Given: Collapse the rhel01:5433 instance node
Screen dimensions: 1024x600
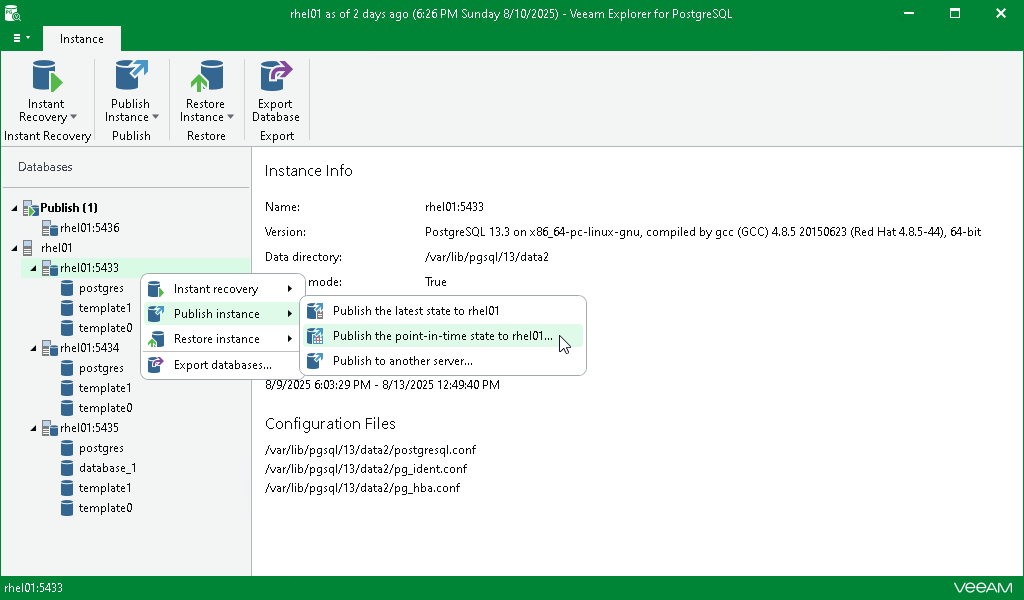Looking at the screenshot, I should 33,268.
